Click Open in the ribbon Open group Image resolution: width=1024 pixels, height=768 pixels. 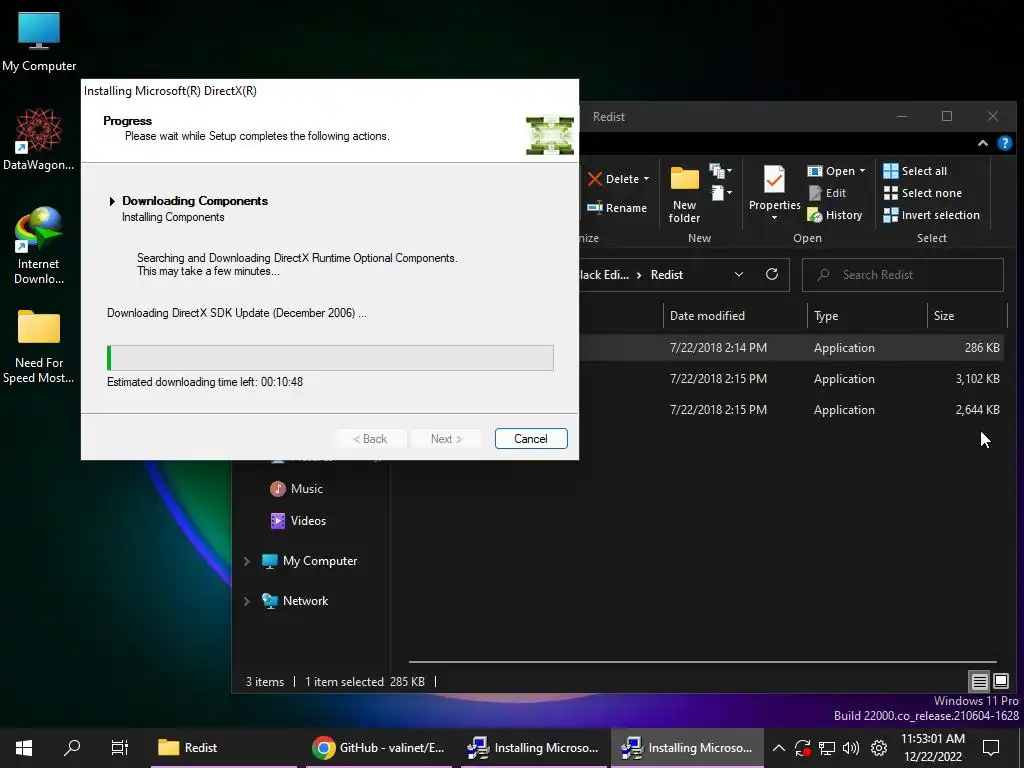[831, 171]
